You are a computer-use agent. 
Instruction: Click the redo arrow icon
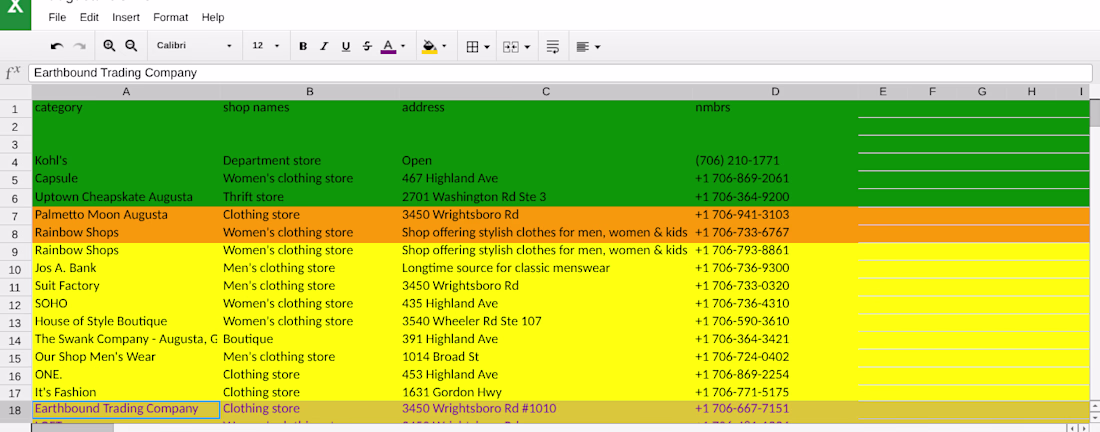pyautogui.click(x=79, y=46)
